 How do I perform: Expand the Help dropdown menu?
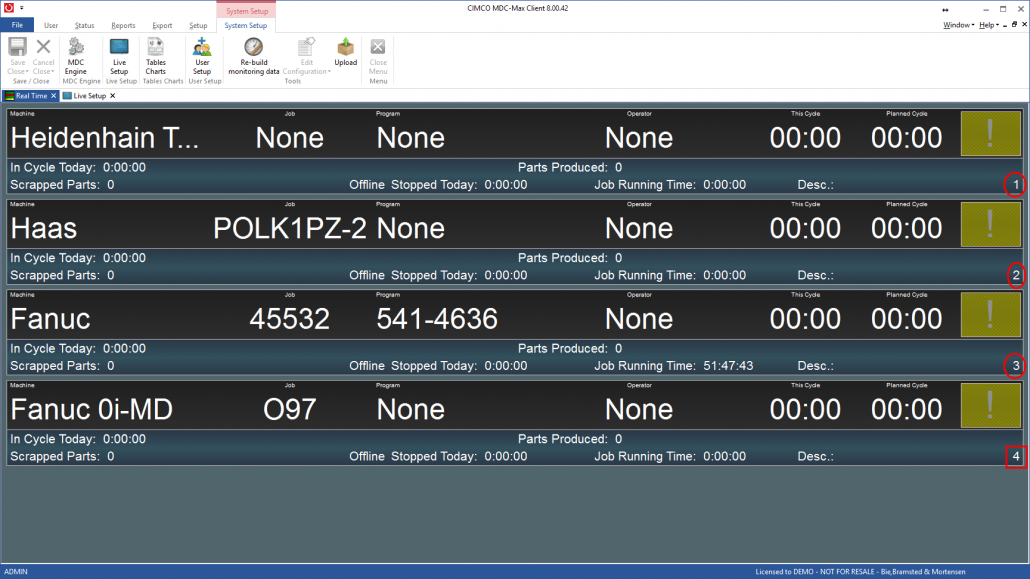coord(987,25)
